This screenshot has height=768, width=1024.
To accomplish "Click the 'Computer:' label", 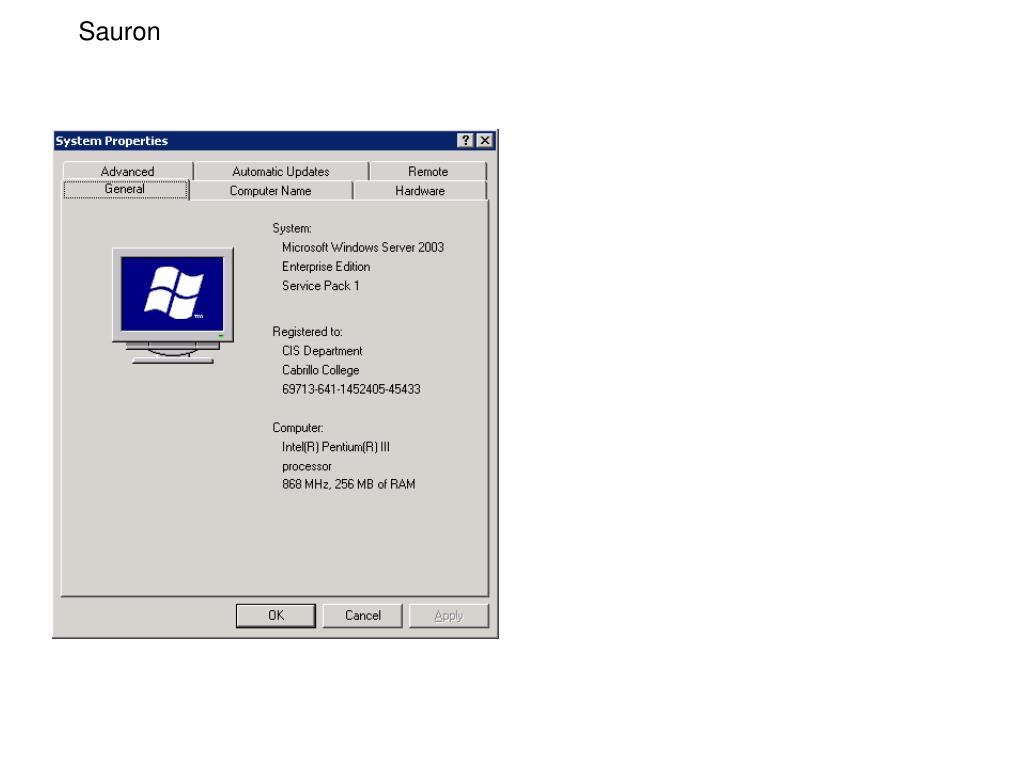I will tap(298, 428).
